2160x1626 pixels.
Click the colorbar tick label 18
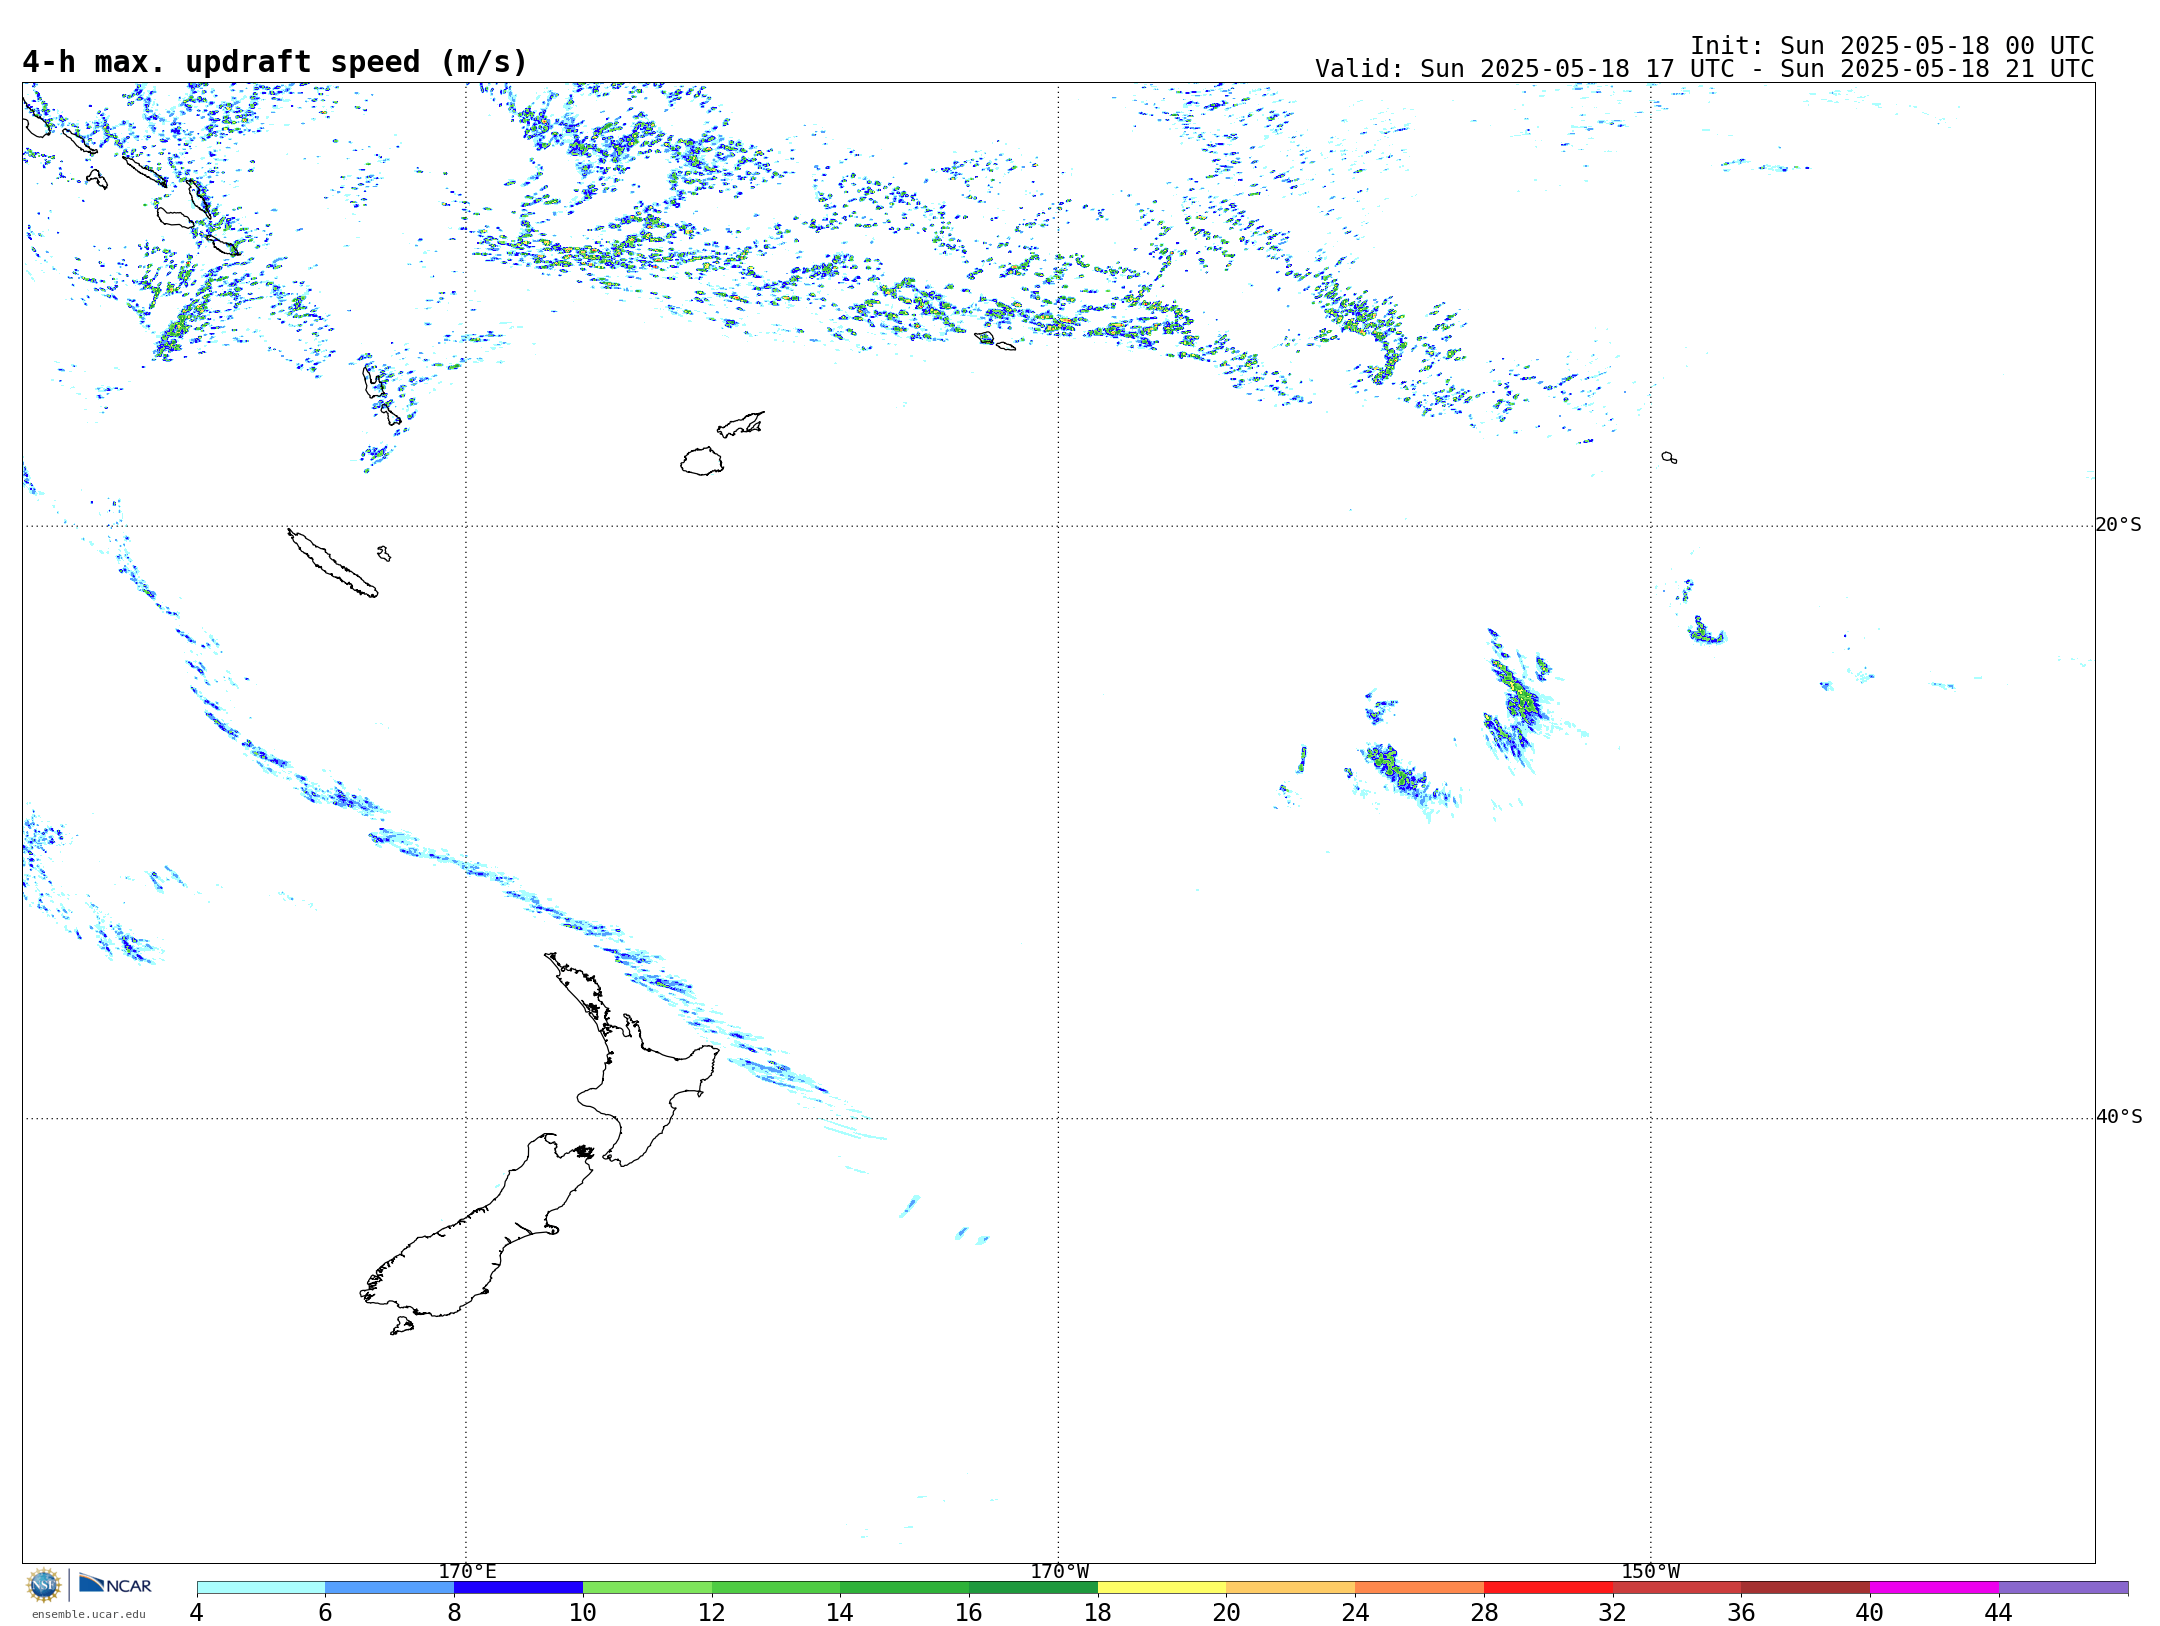coord(1098,1612)
